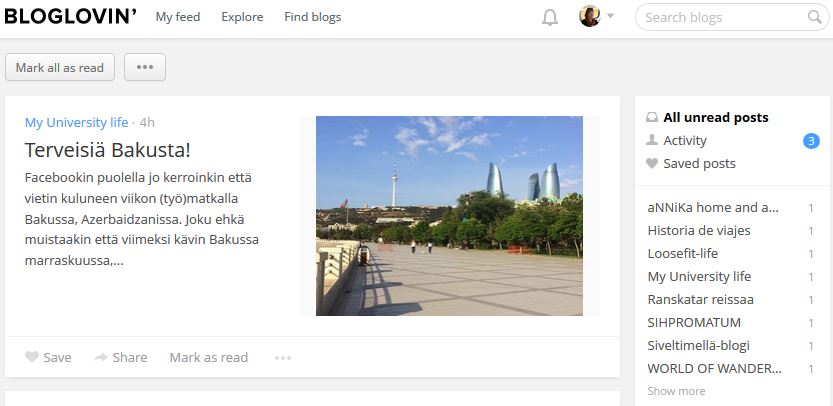The image size is (833, 406).
Task: Open the My feed tab
Action: (x=177, y=17)
